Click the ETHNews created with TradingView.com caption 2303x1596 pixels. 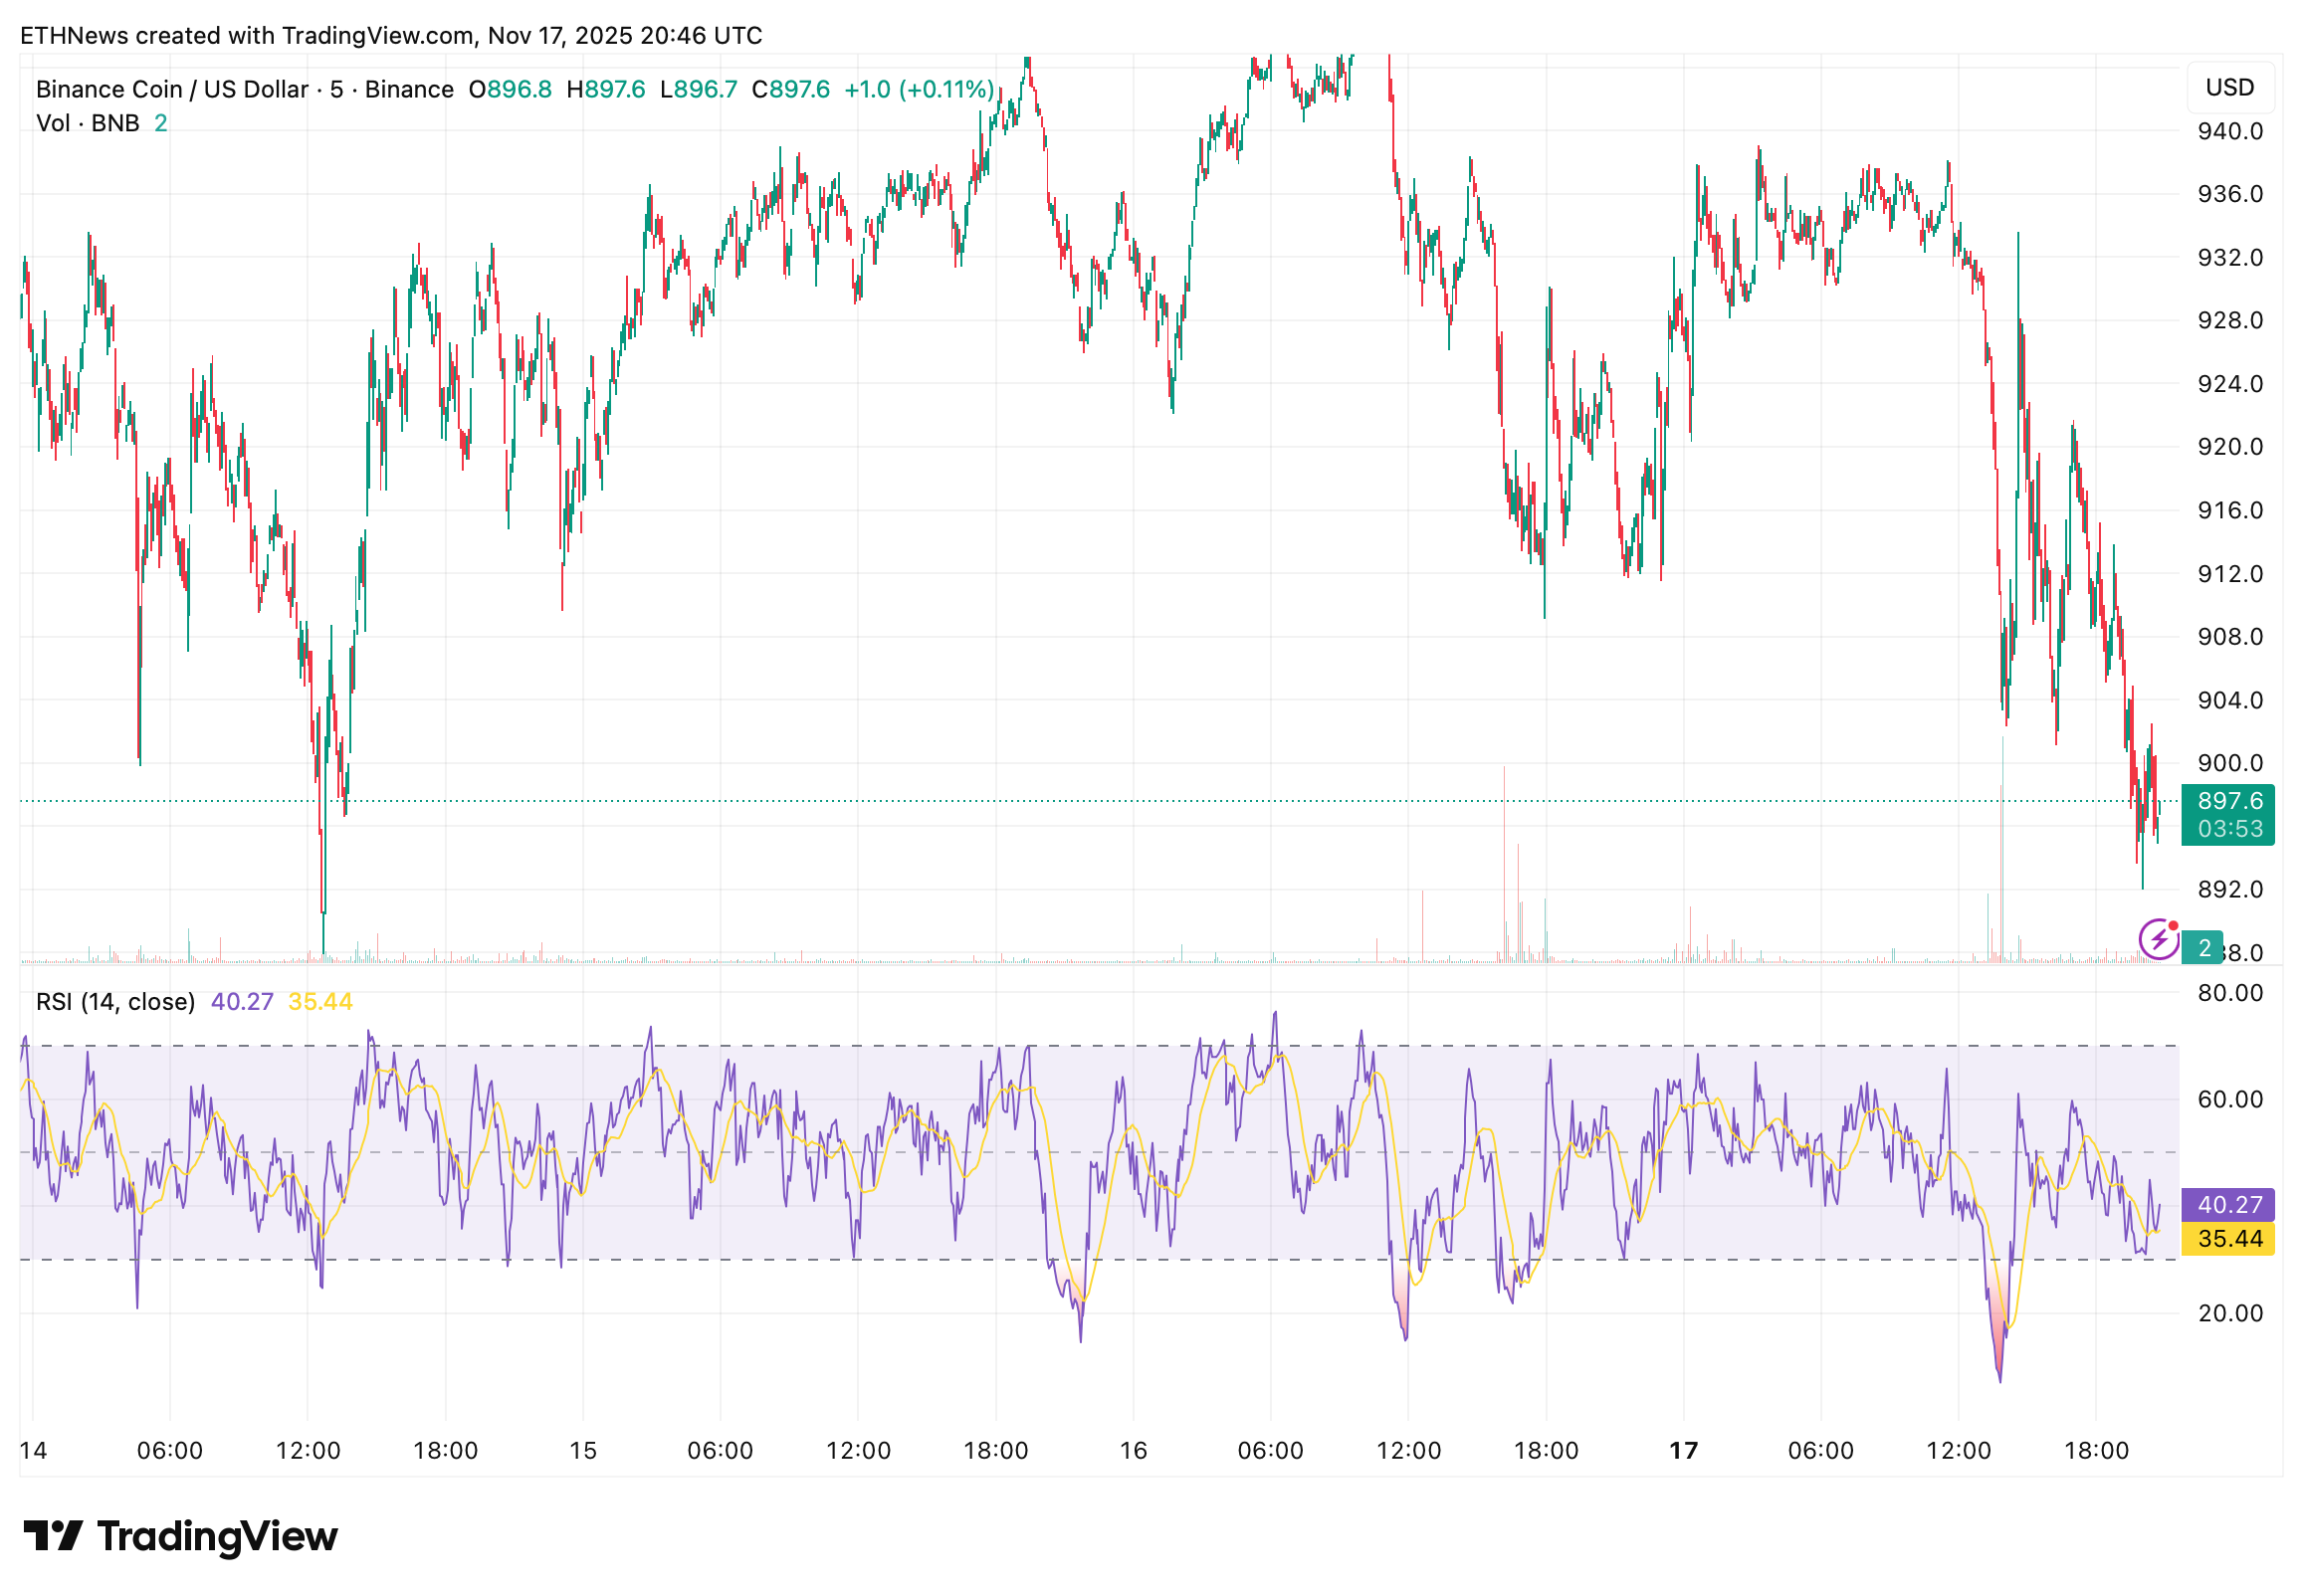click(390, 36)
